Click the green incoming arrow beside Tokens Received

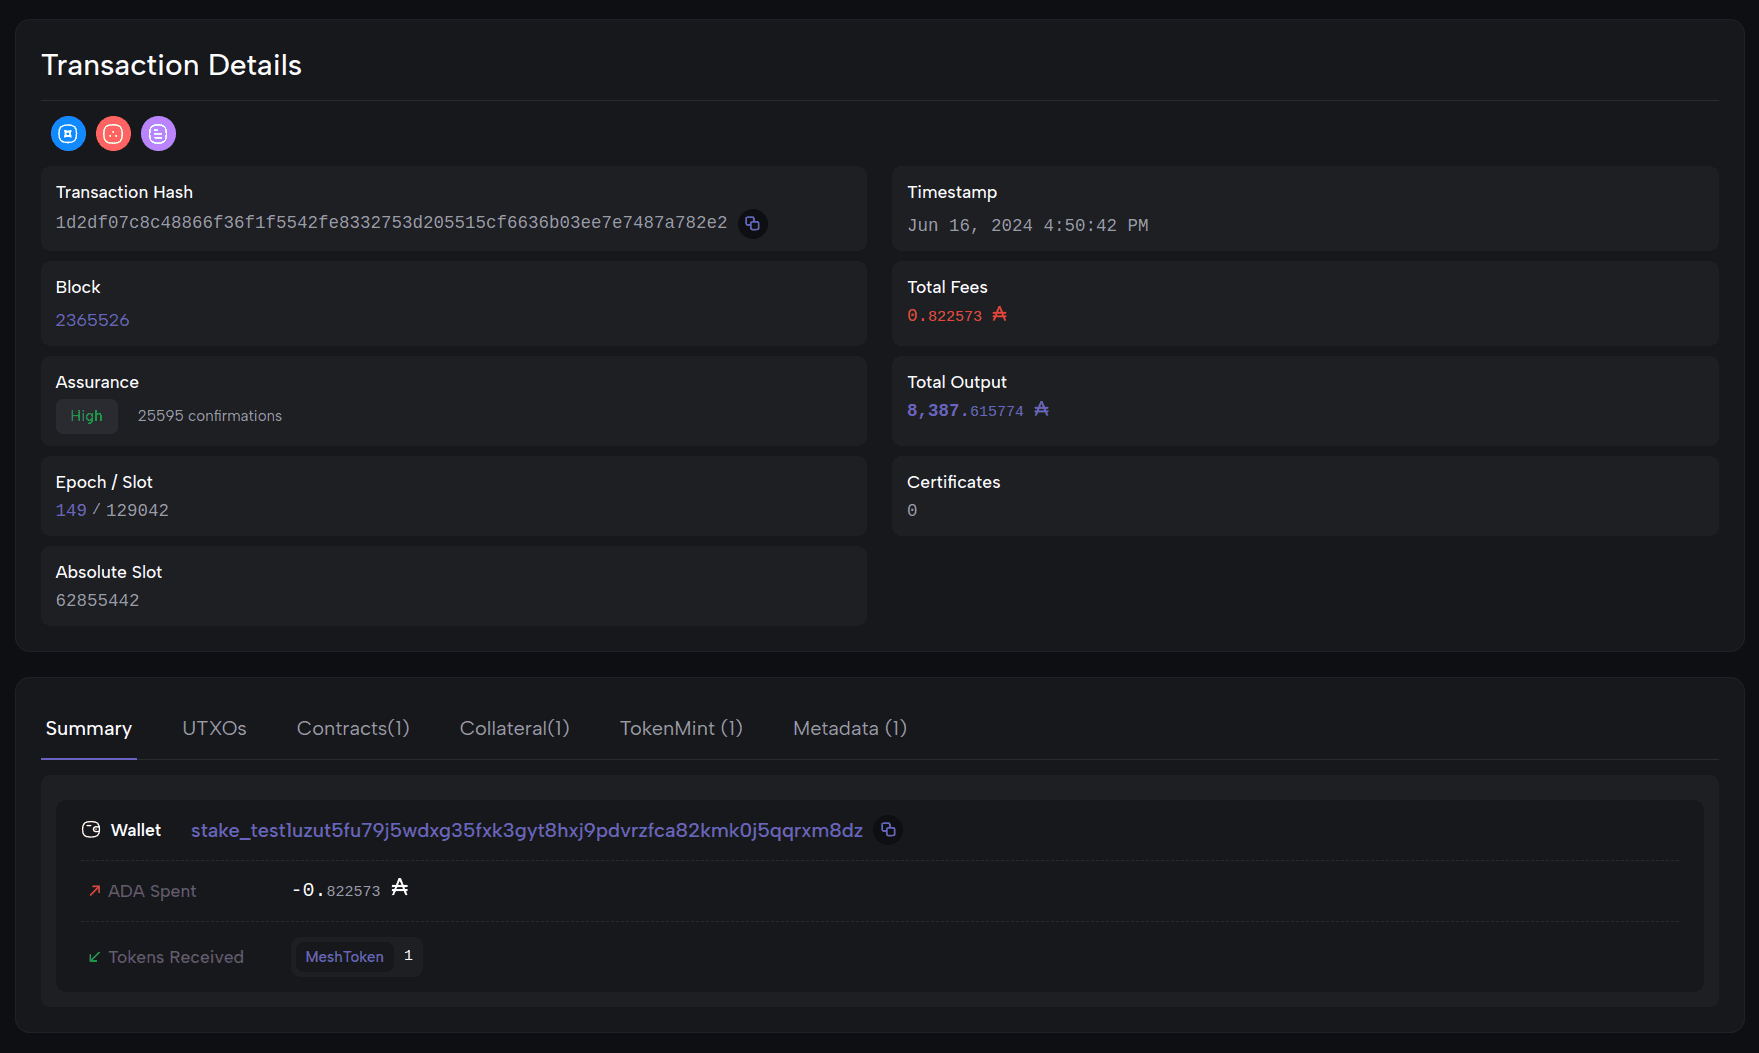point(93,957)
